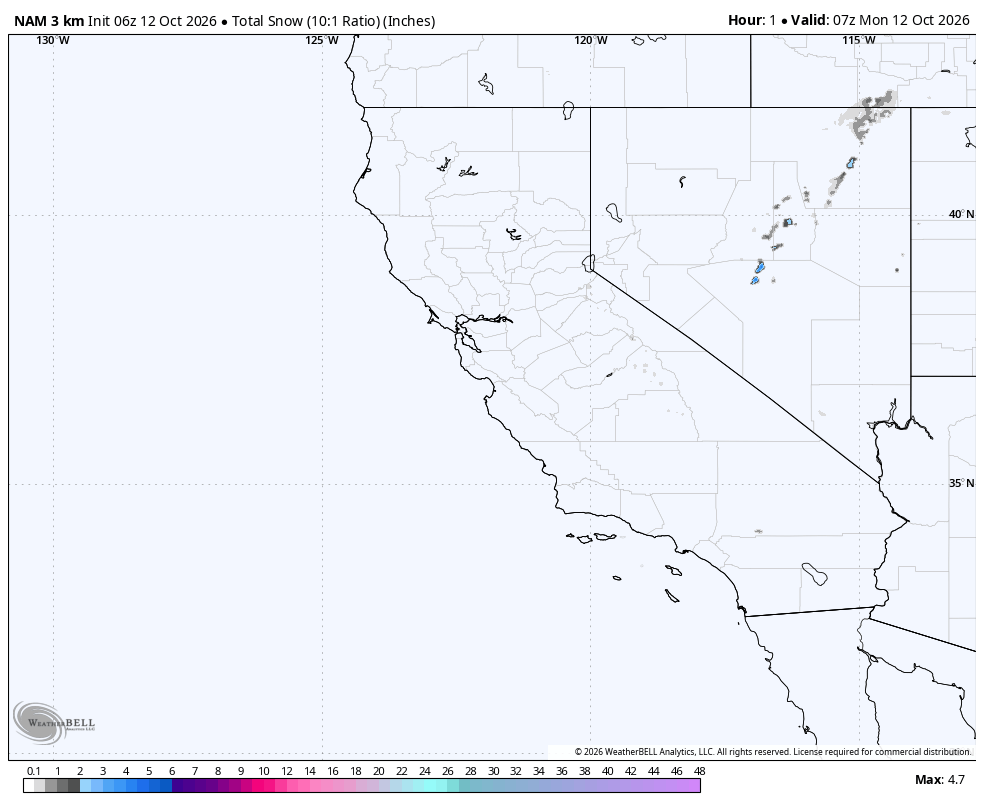Select the violet swatch at 48 inches
This screenshot has height=808, width=984.
coord(694,785)
